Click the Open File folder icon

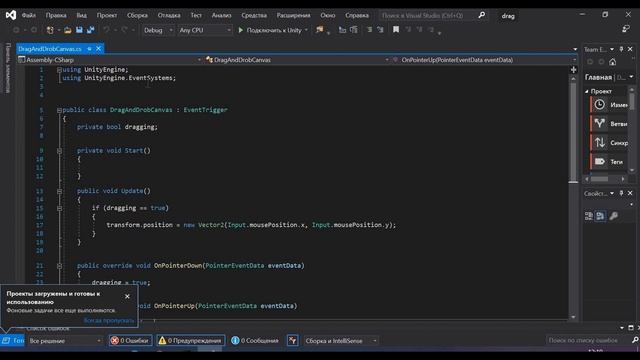point(68,30)
